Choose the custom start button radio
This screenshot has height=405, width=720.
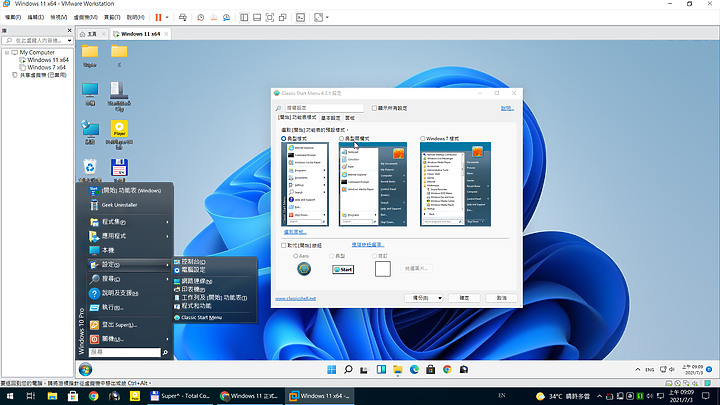[x=374, y=256]
